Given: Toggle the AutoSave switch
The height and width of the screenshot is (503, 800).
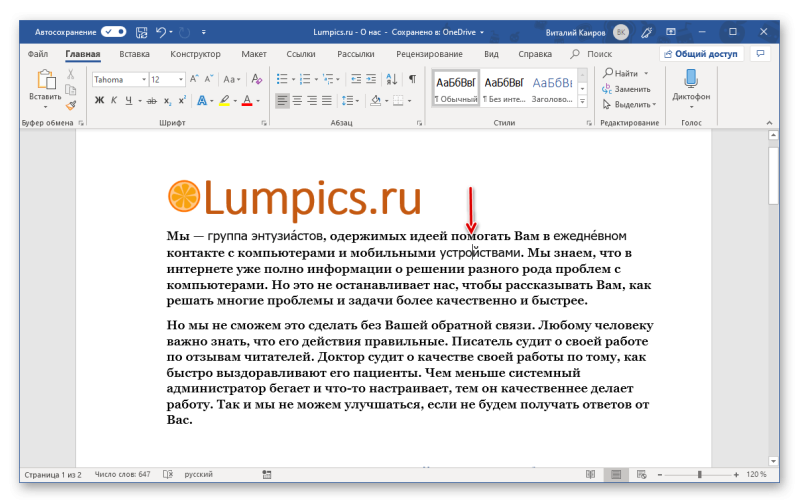Looking at the screenshot, I should 113,32.
